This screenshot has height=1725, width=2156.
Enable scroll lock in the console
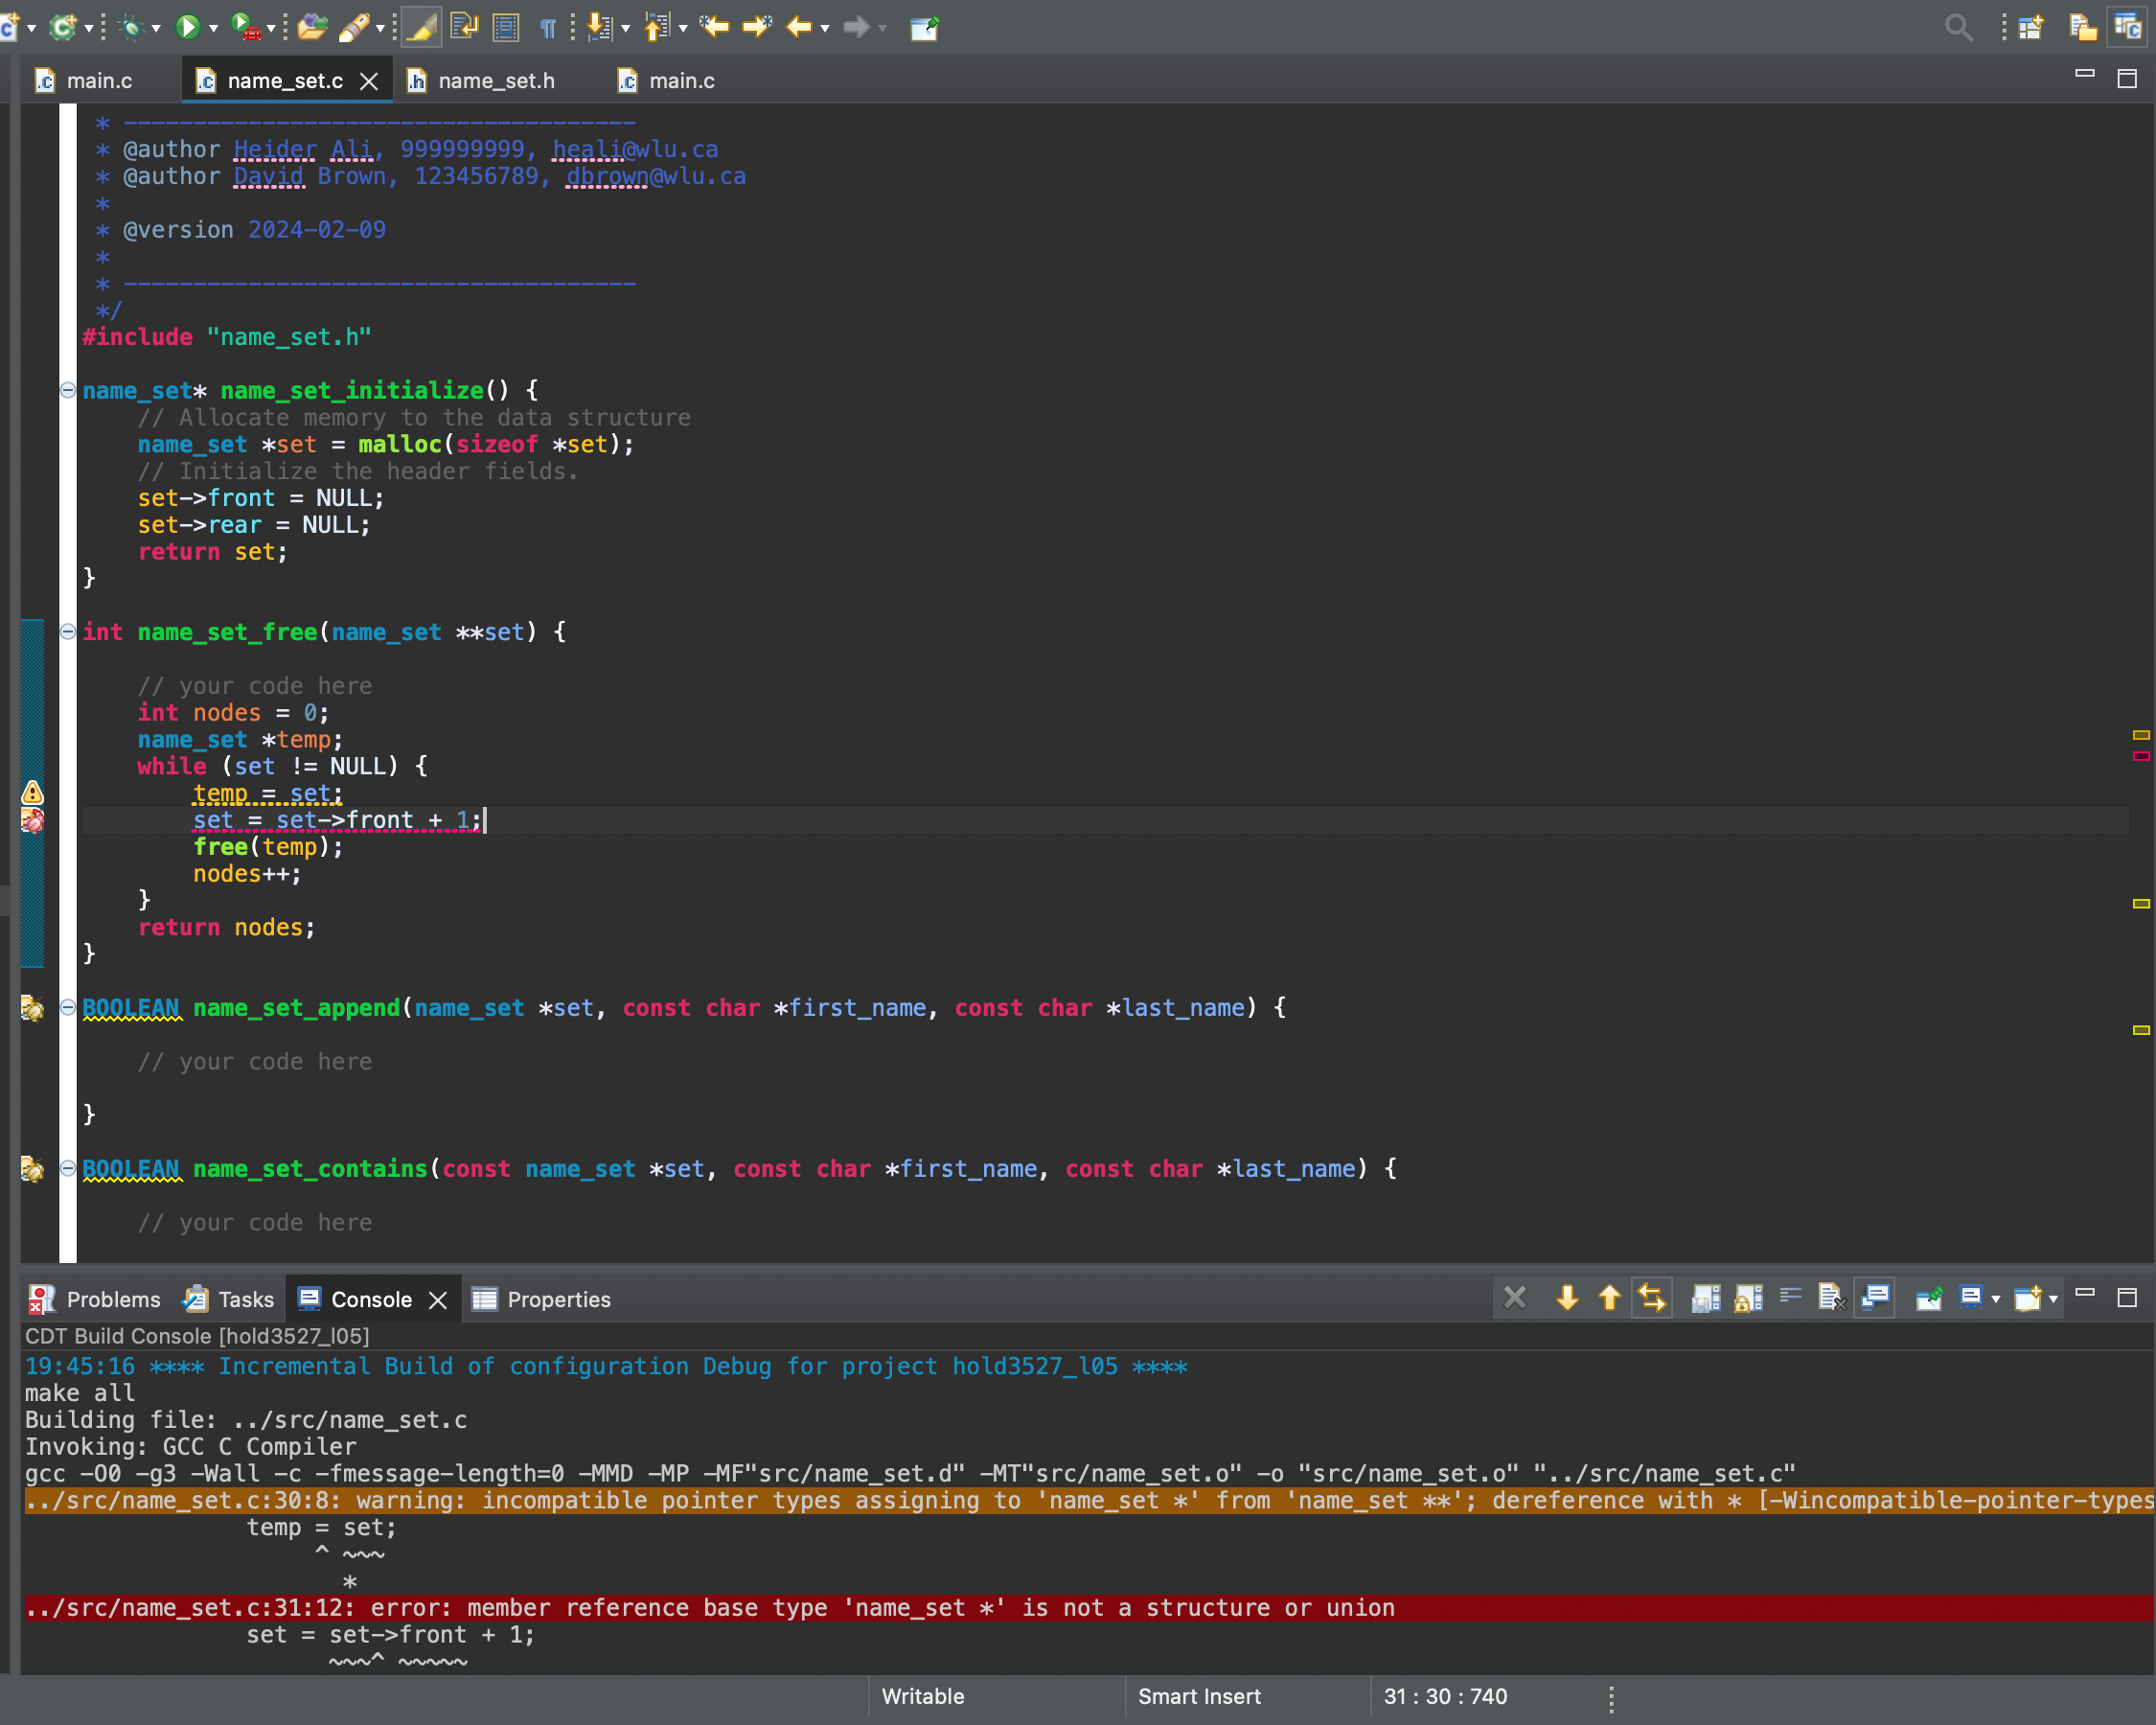[1748, 1298]
